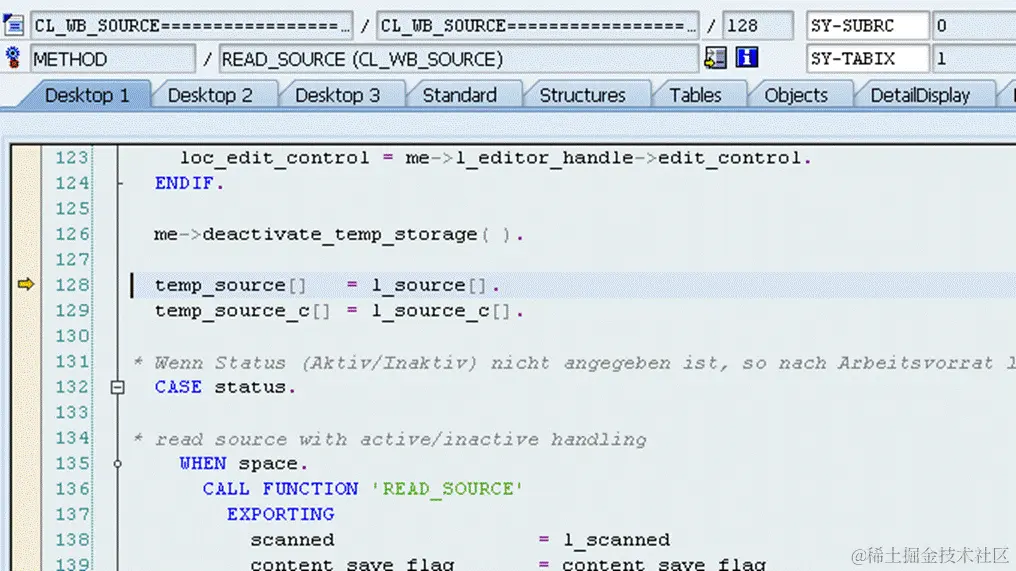Click the status variable on line 132
Screen dimensions: 1016x571
pyautogui.click(x=251, y=388)
